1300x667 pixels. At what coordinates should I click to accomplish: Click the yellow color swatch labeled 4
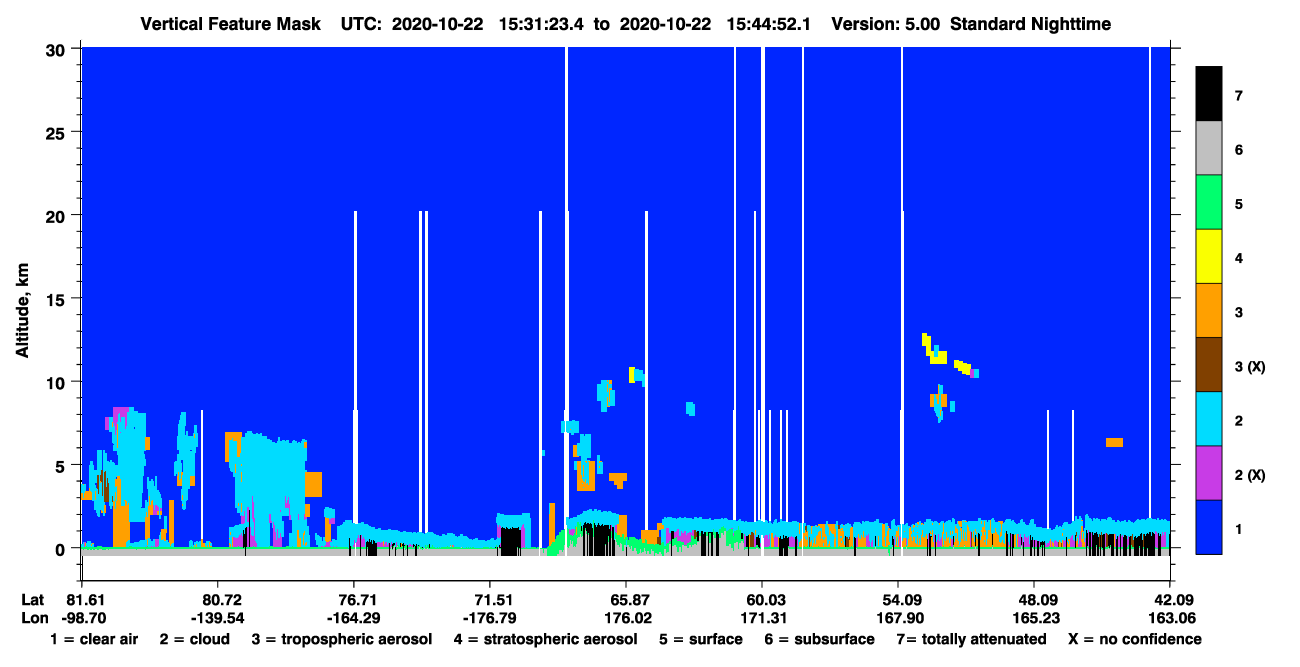1209,257
